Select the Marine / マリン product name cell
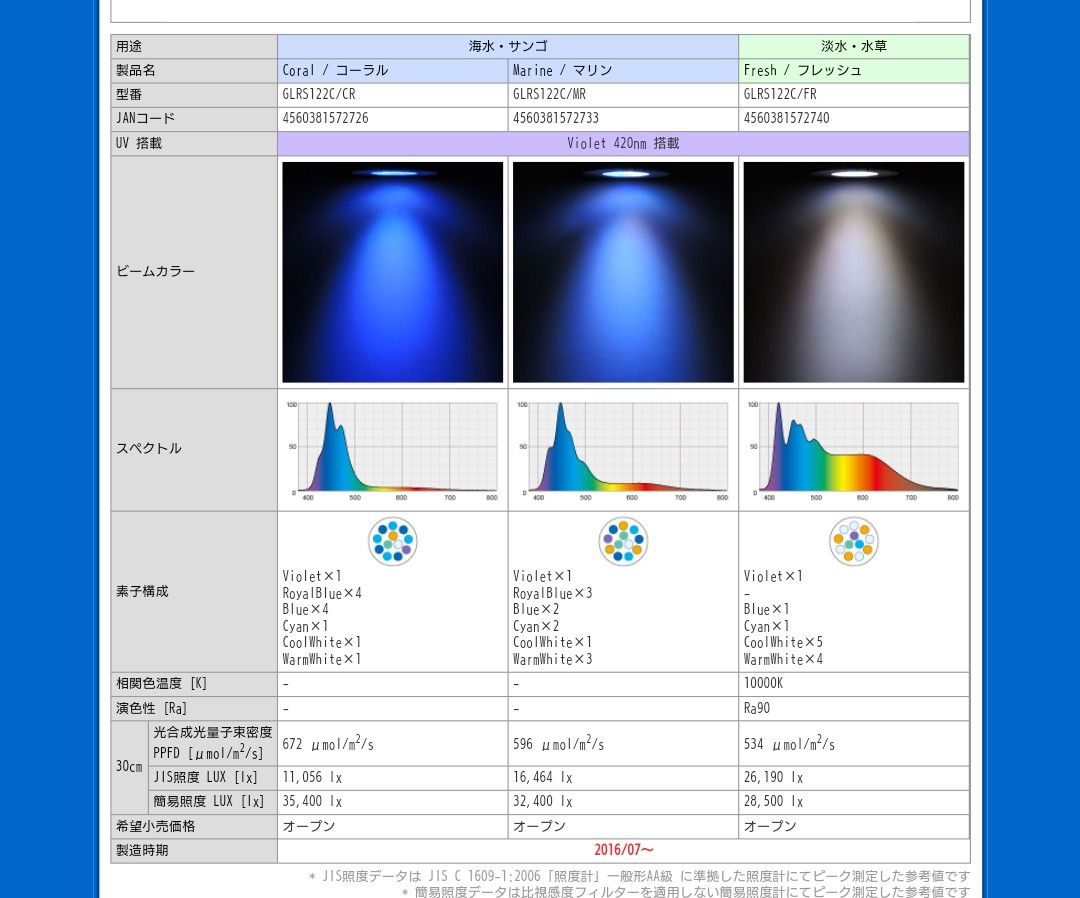This screenshot has width=1080, height=898. tap(623, 70)
